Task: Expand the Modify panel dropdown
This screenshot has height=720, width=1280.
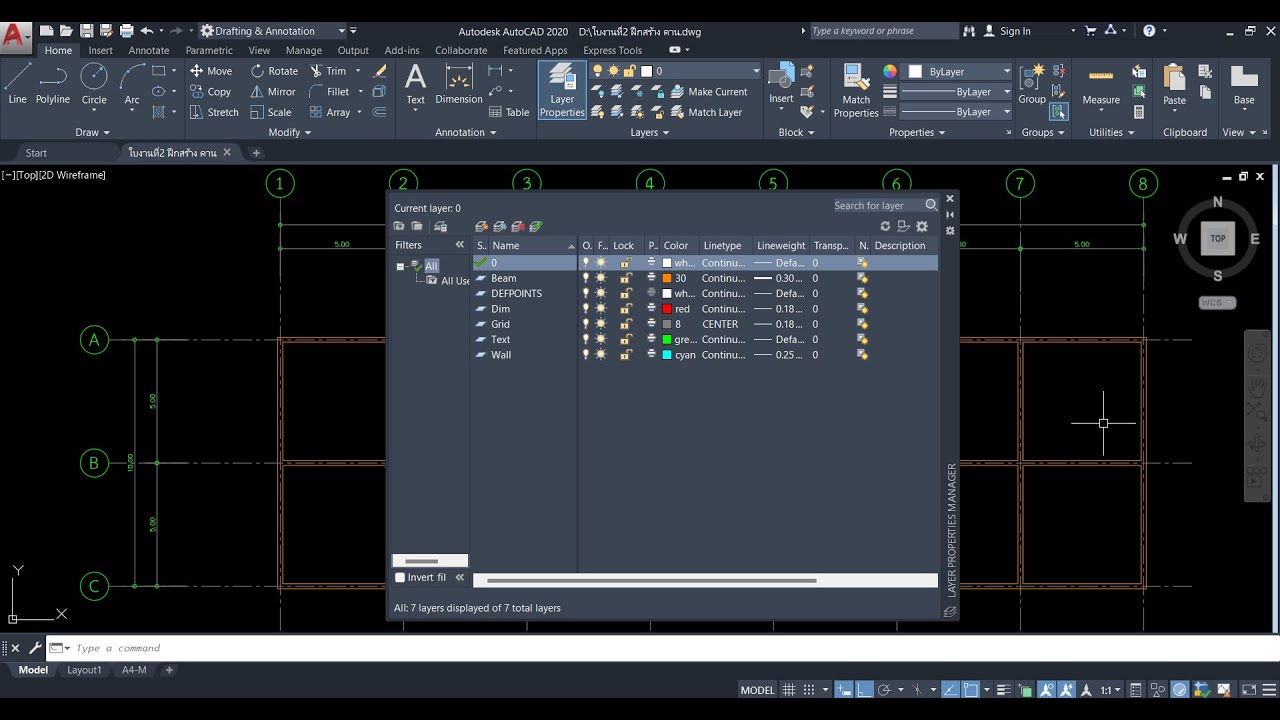Action: (x=290, y=132)
